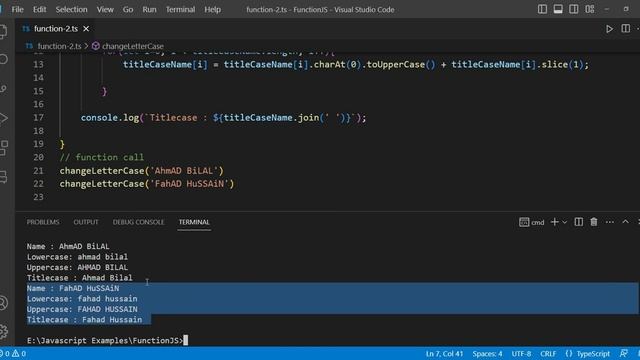The height and width of the screenshot is (360, 640).
Task: Click changeLetterCase('FahAD HuSSAiN') call
Action: 147,184
